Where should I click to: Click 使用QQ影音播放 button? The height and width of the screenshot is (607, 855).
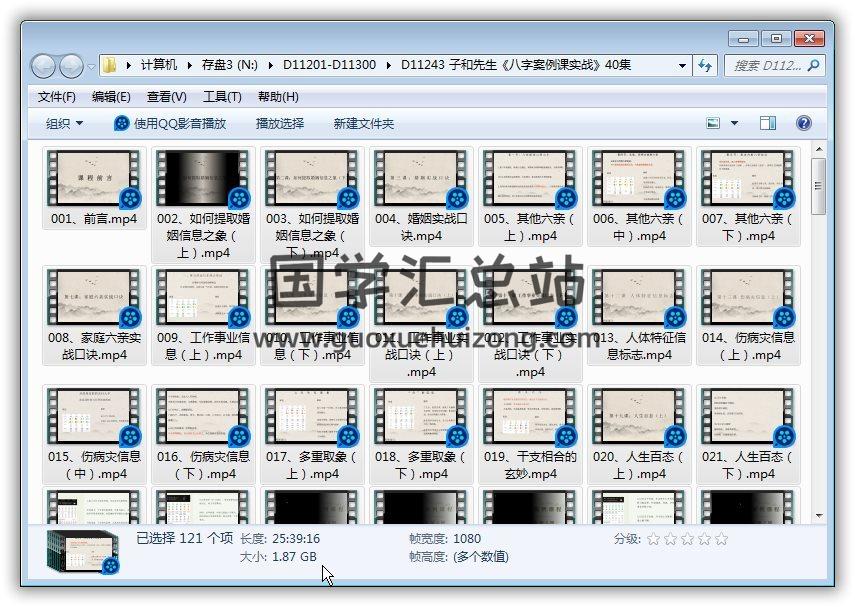pos(170,123)
